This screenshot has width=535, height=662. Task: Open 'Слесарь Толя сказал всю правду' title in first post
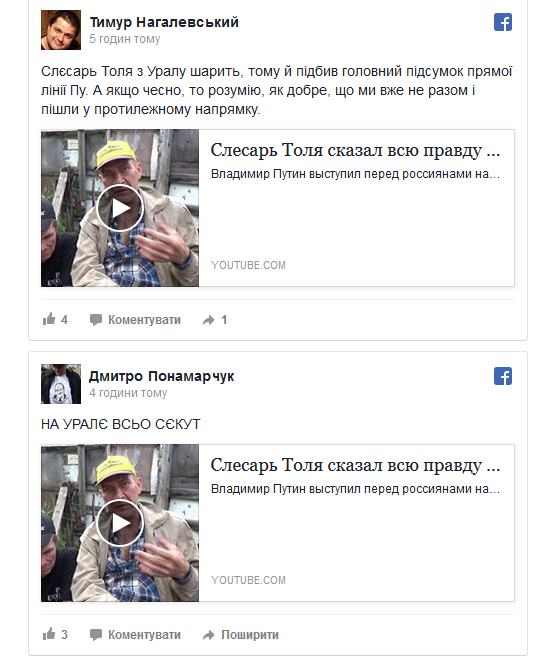355,150
